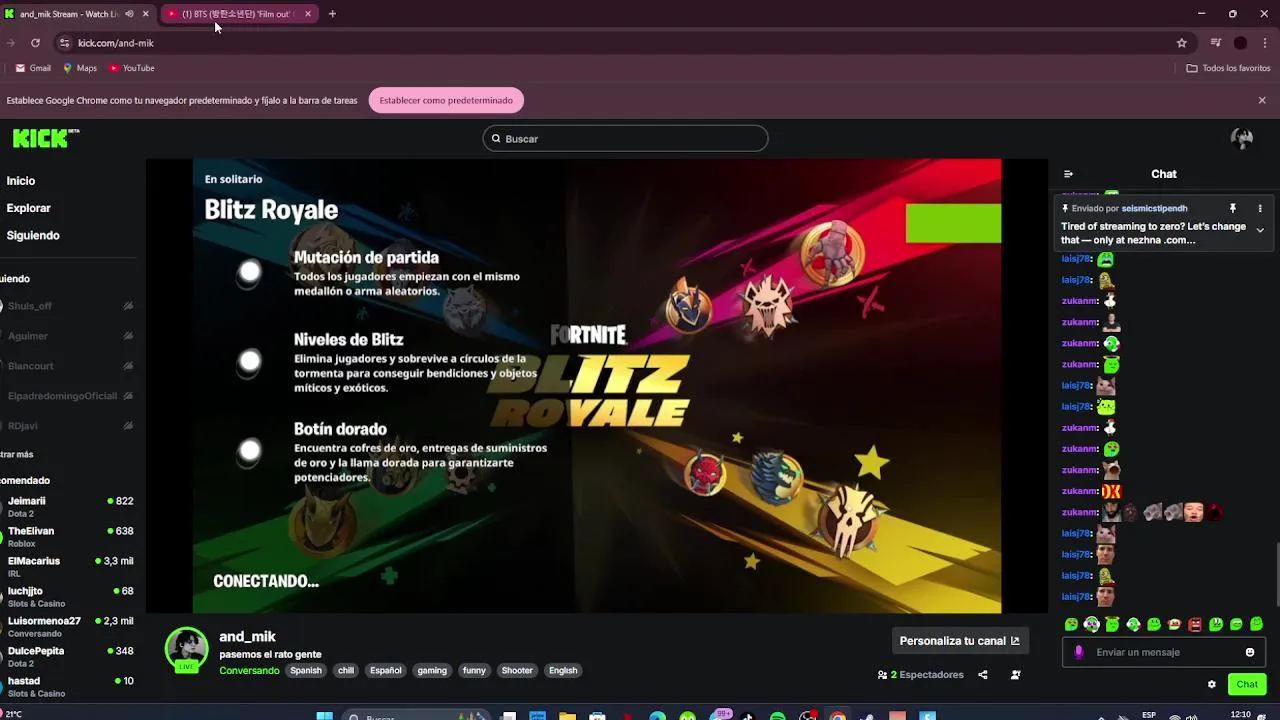Click 'Establecer como predeterminado' button
The image size is (1280, 720).
coord(446,100)
